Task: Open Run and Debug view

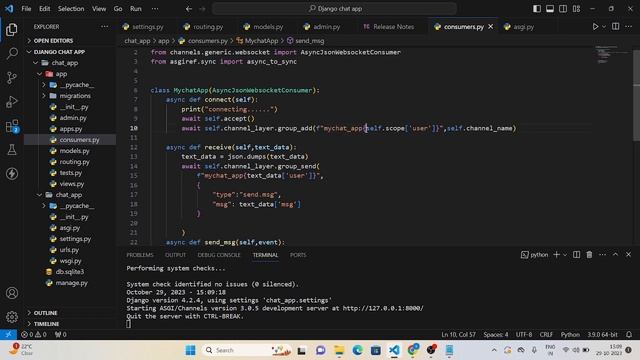Action: pyautogui.click(x=12, y=102)
